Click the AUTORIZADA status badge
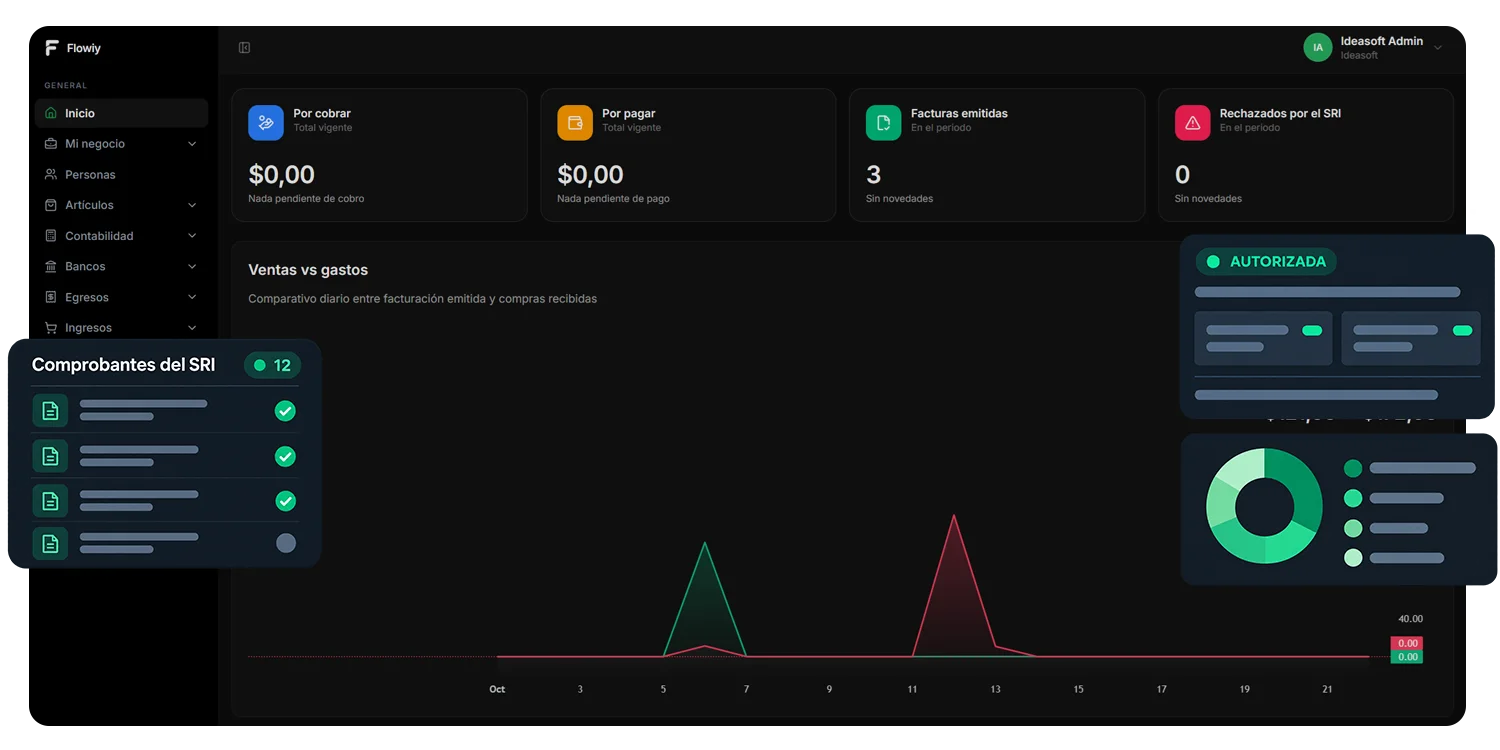 [x=1266, y=262]
